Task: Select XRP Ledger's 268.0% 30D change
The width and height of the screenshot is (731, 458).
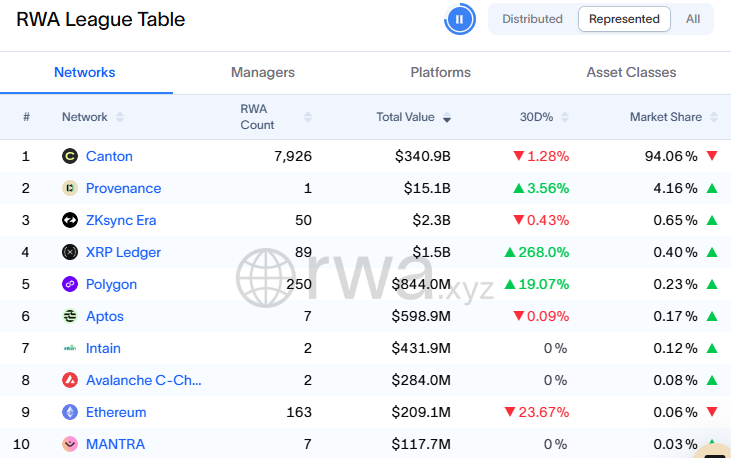Action: click(x=537, y=252)
